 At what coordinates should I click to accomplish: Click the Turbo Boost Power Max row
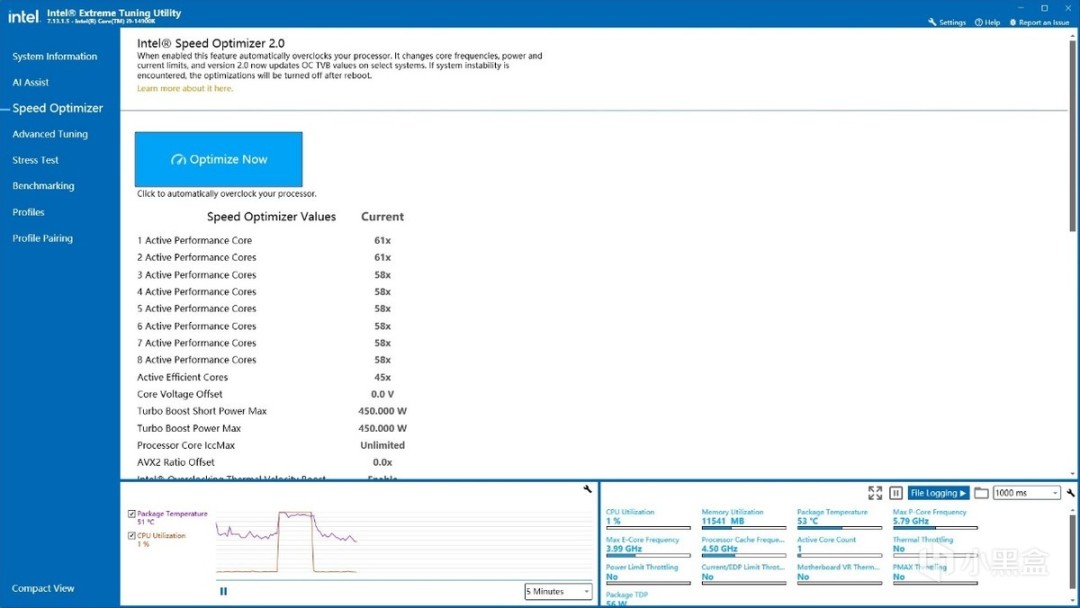[271, 428]
